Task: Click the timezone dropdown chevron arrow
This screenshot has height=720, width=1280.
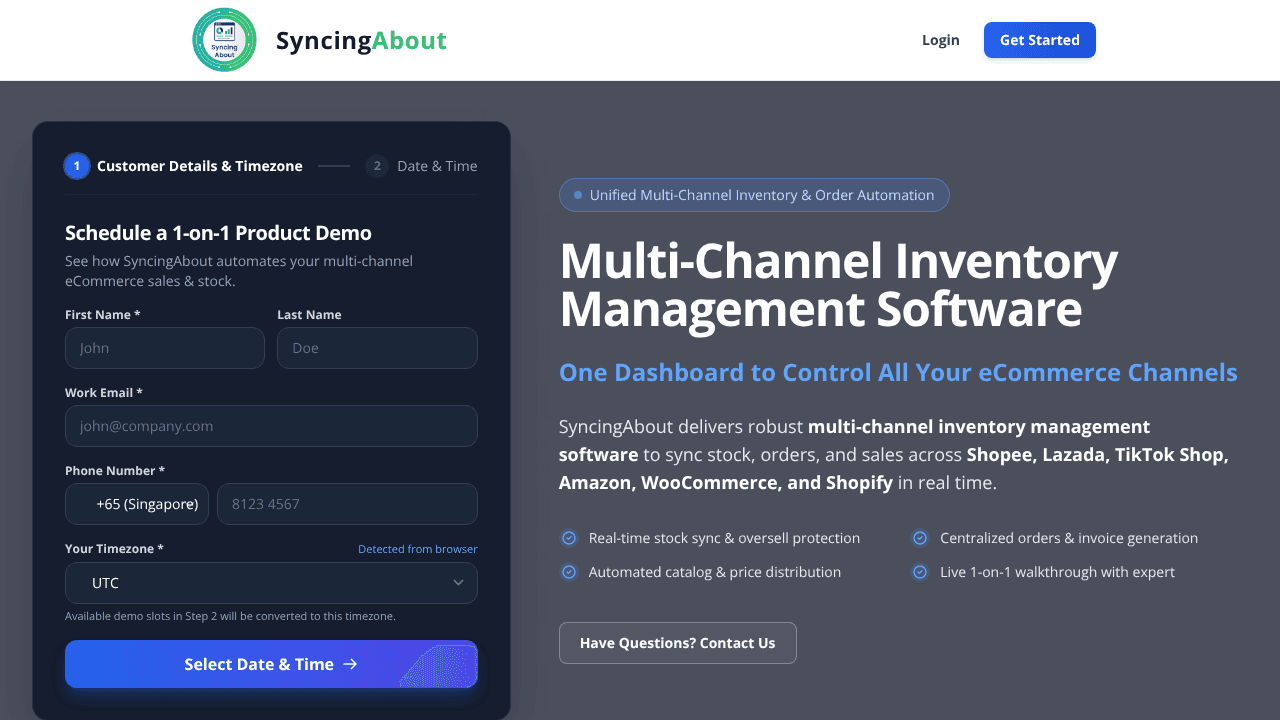Action: 458,583
